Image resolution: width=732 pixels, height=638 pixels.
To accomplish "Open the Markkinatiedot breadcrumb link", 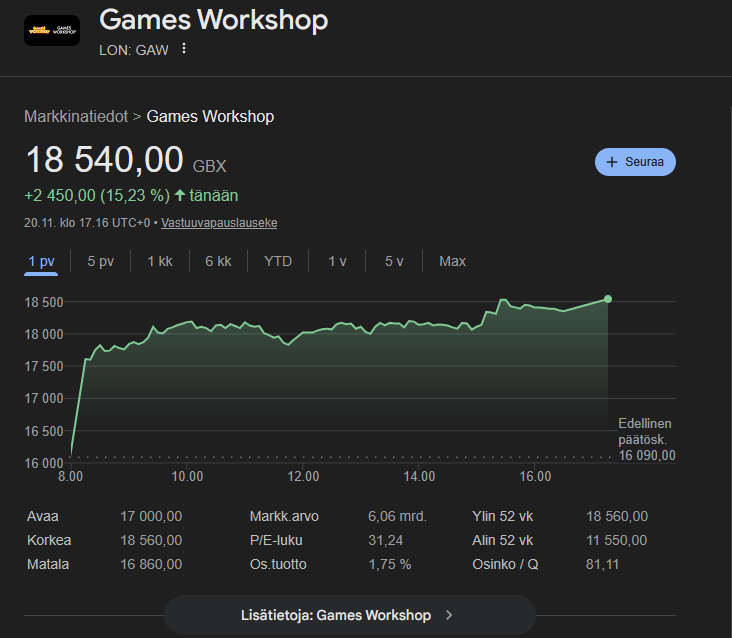I will coord(76,116).
